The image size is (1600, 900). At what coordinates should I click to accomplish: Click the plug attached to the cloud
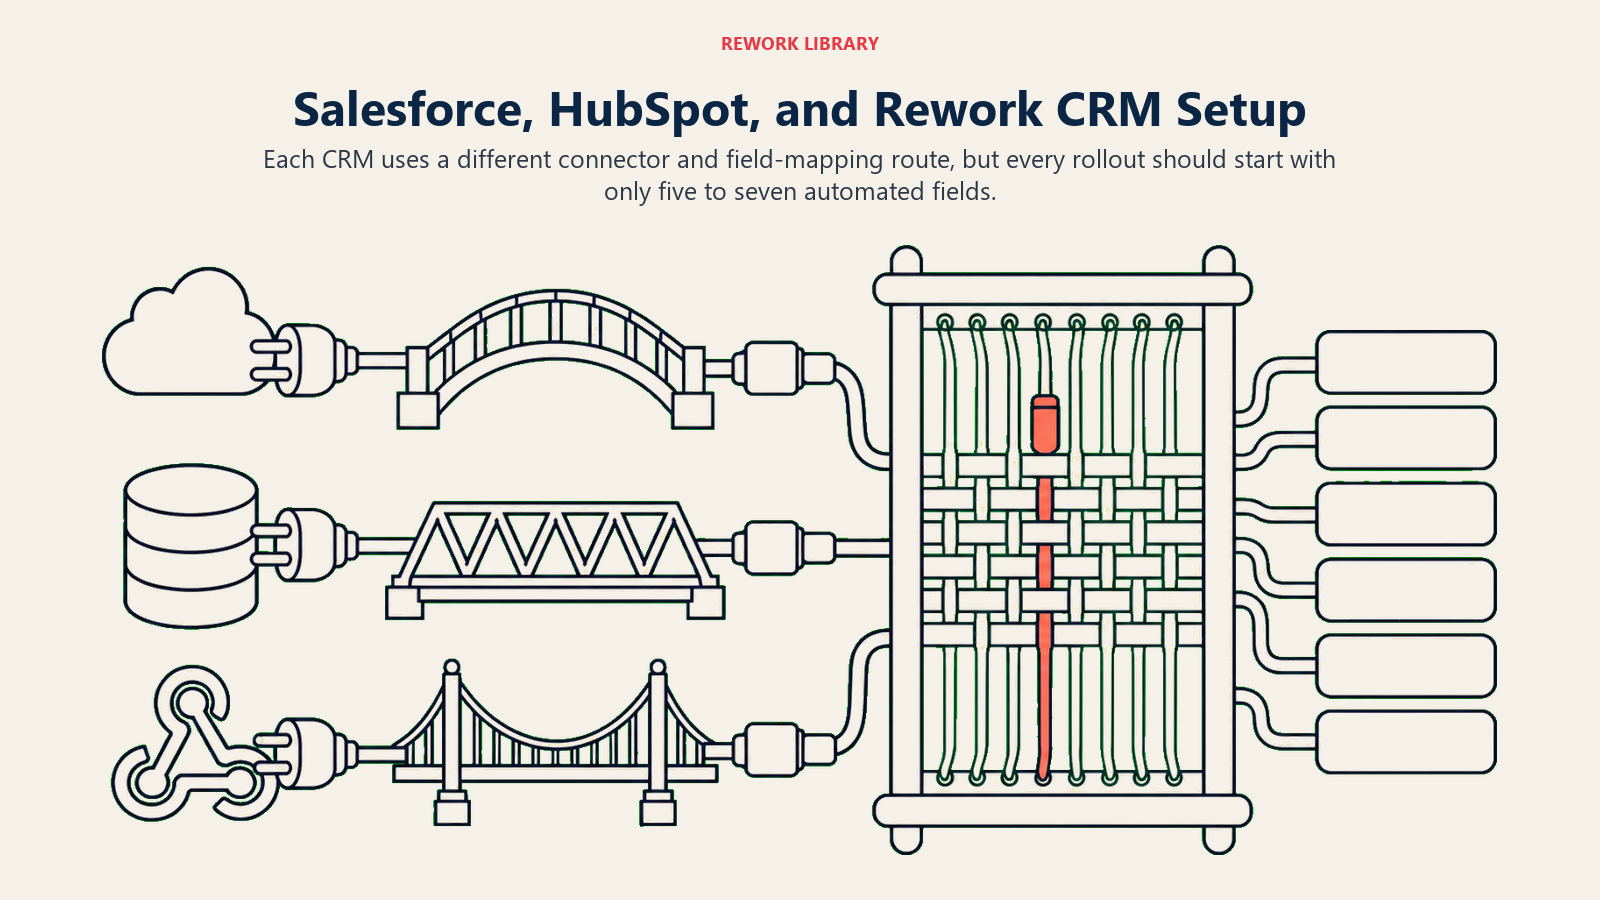pyautogui.click(x=303, y=360)
